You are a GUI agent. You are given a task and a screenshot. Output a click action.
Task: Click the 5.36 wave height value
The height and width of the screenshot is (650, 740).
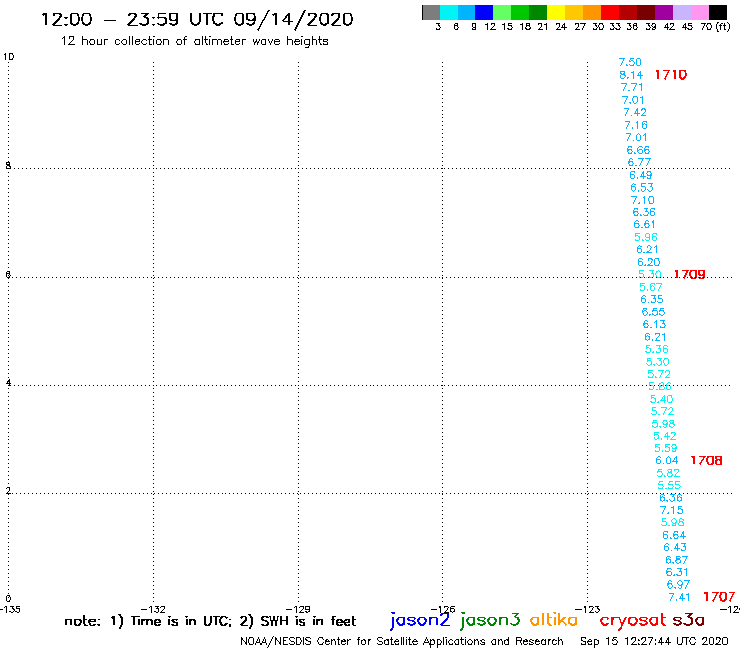[656, 349]
